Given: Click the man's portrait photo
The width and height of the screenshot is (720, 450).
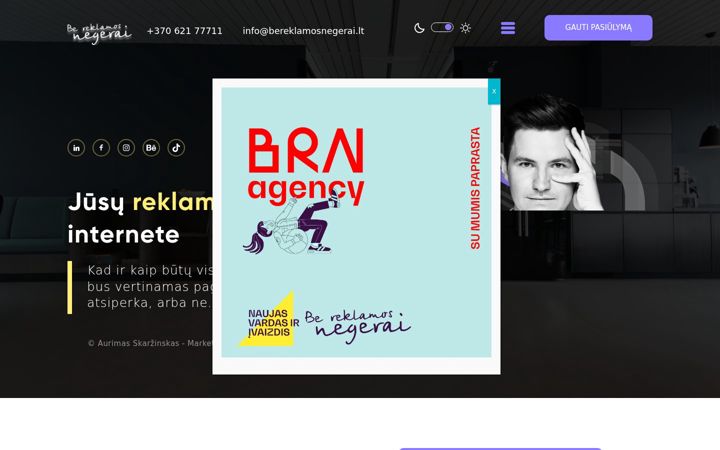Looking at the screenshot, I should point(551,153).
